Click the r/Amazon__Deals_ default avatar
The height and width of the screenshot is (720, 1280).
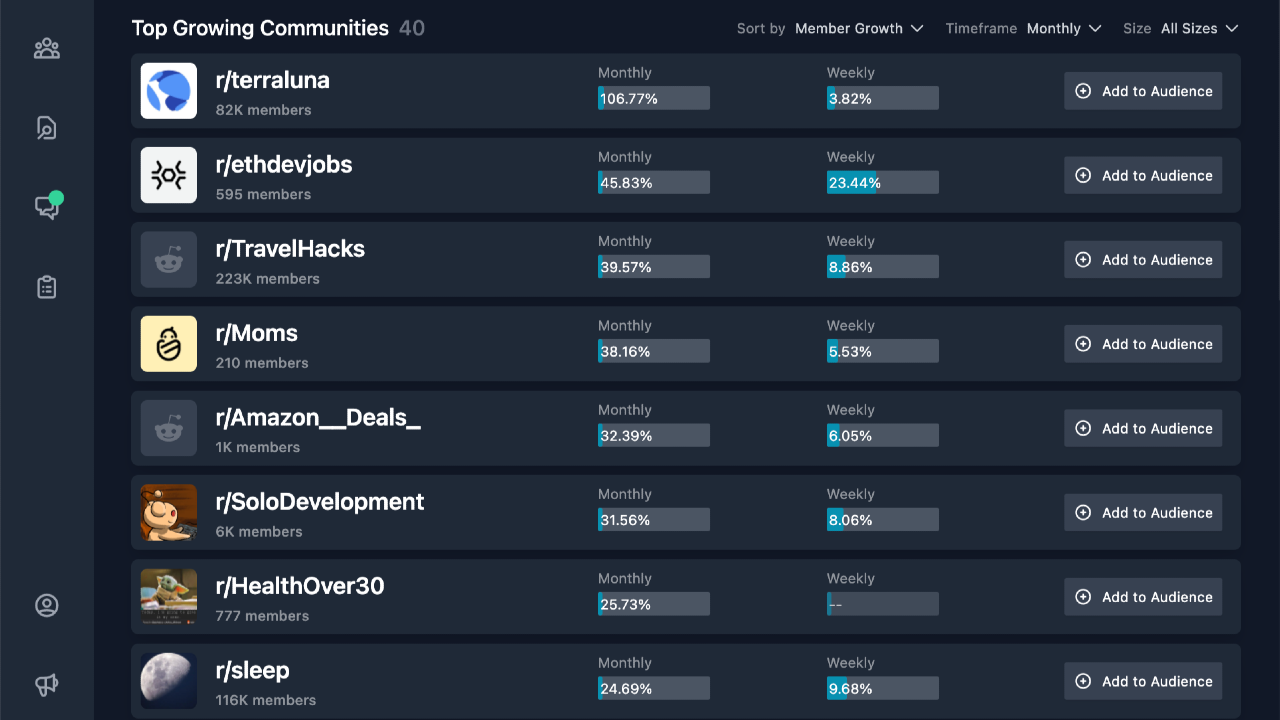[x=169, y=428]
